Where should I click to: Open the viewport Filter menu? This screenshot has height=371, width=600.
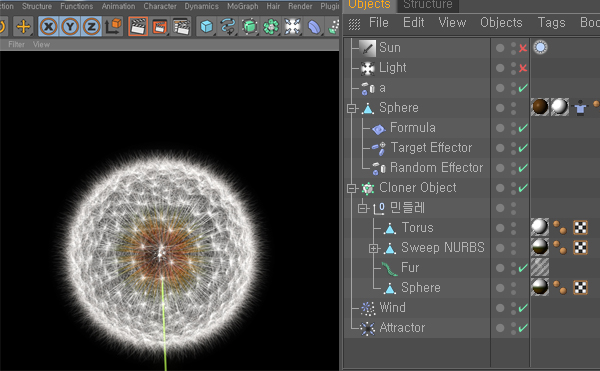click(16, 44)
